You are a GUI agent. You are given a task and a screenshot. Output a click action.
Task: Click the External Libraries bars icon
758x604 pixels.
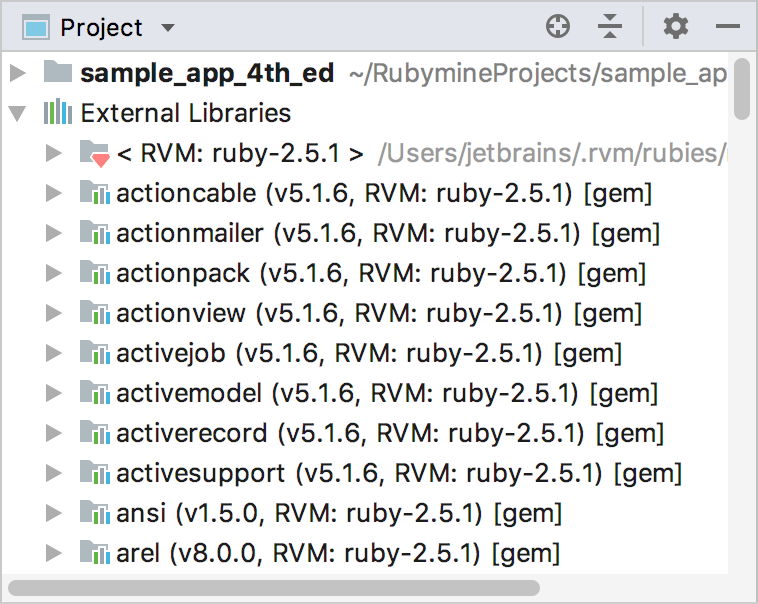click(58, 112)
